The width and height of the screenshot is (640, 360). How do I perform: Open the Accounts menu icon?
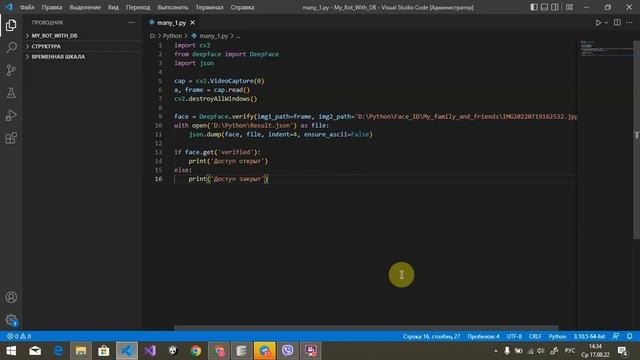[x=11, y=297]
